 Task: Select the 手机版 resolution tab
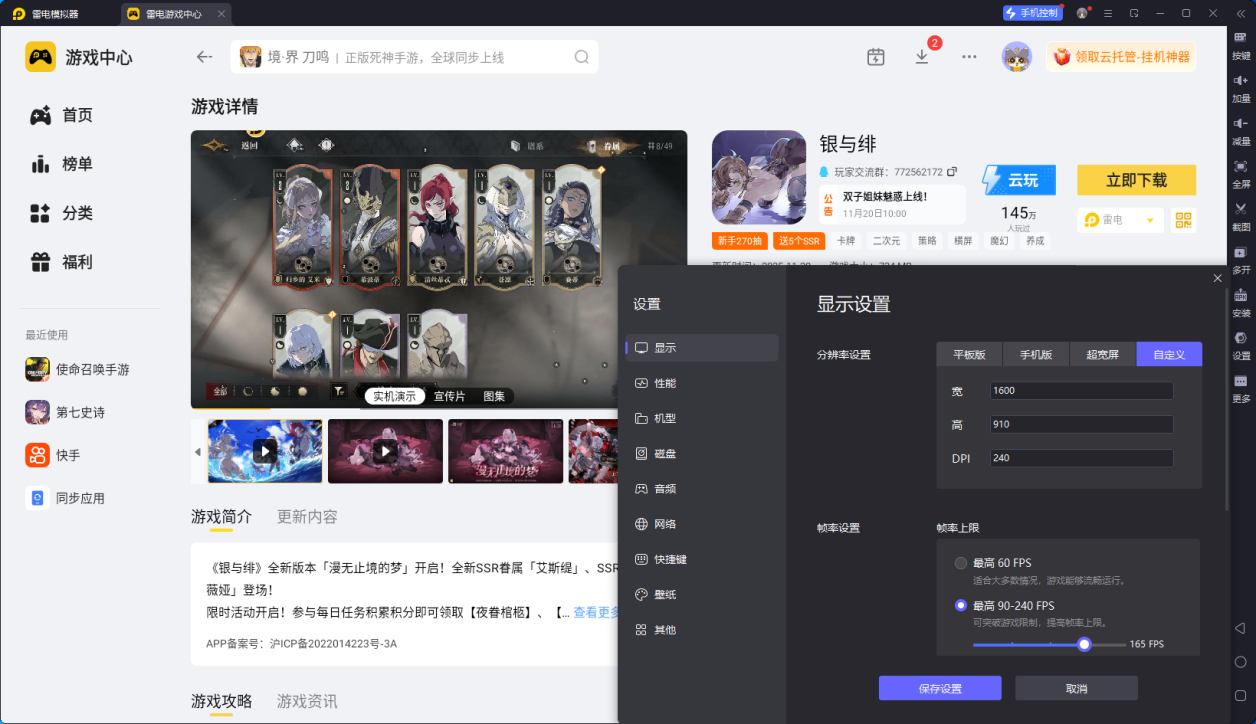pyautogui.click(x=1036, y=354)
